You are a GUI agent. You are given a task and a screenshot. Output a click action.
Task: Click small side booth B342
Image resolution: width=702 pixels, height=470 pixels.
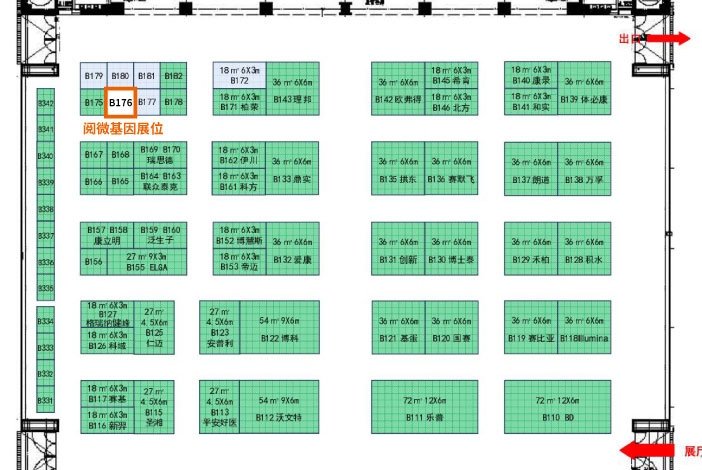coord(46,103)
